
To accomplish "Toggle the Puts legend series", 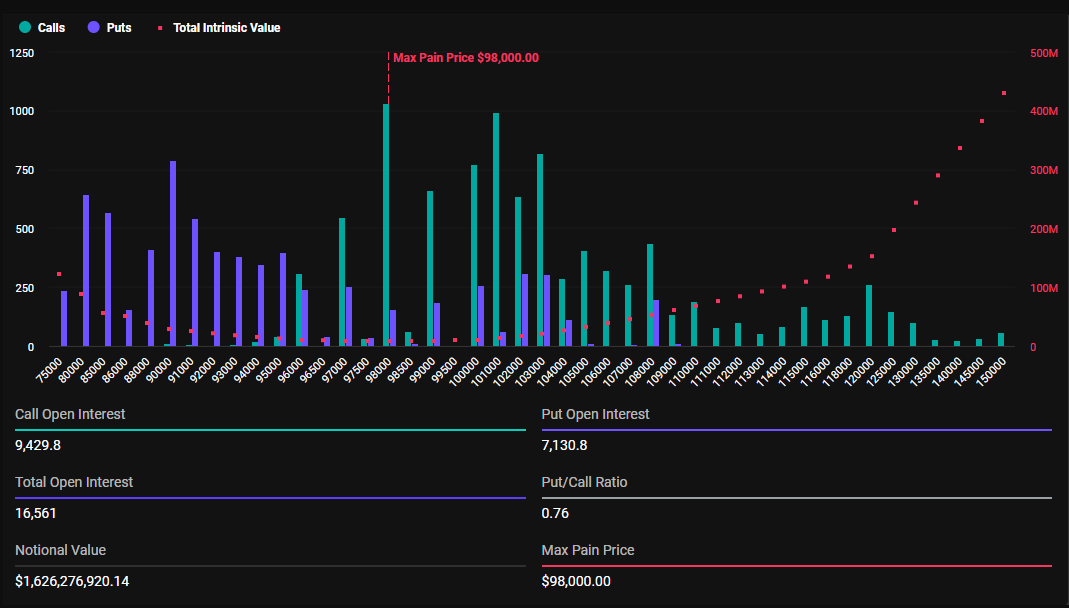I will point(110,28).
